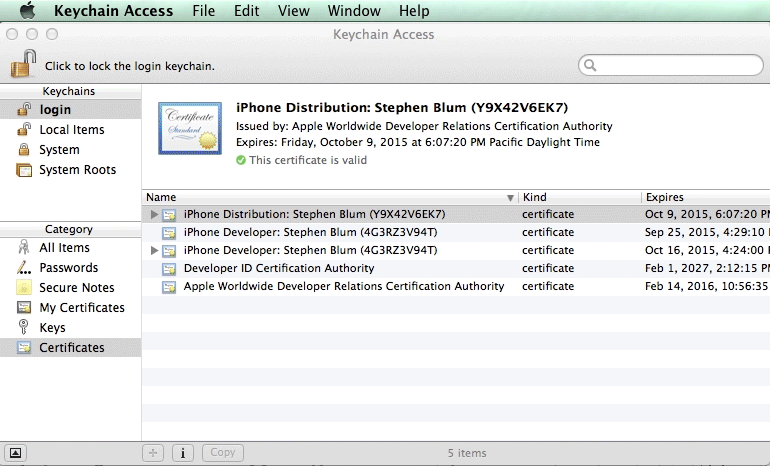
Task: Open the View menu
Action: point(293,11)
